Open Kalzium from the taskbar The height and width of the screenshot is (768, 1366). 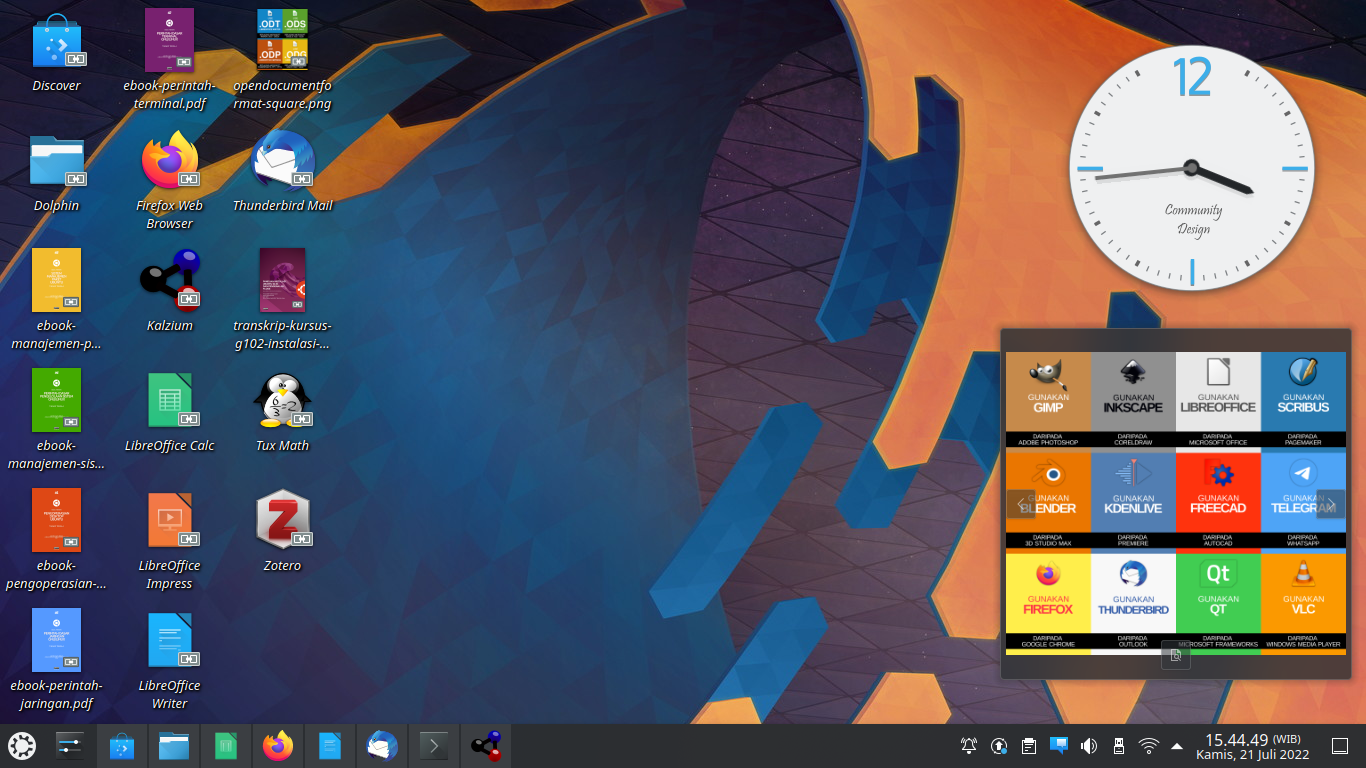[486, 746]
